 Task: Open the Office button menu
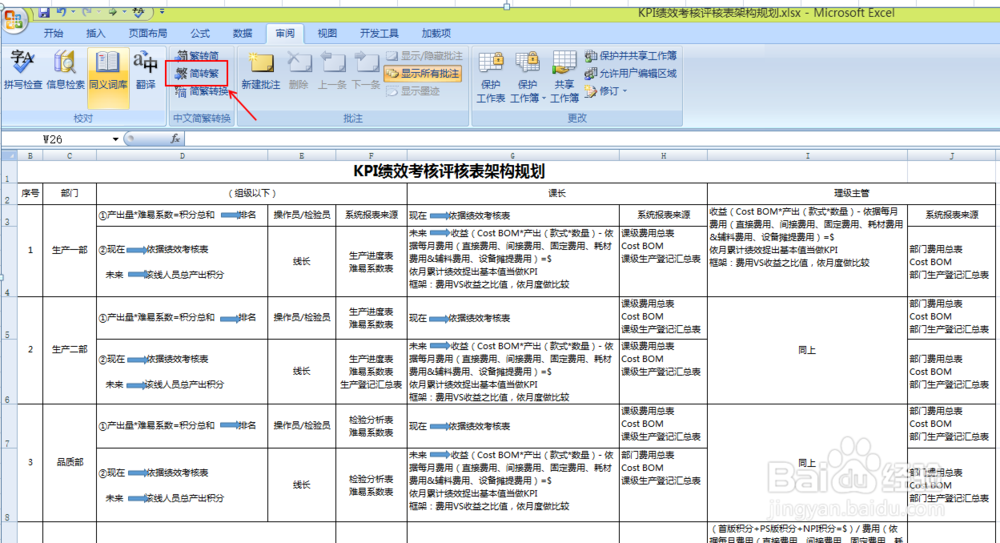13,20
